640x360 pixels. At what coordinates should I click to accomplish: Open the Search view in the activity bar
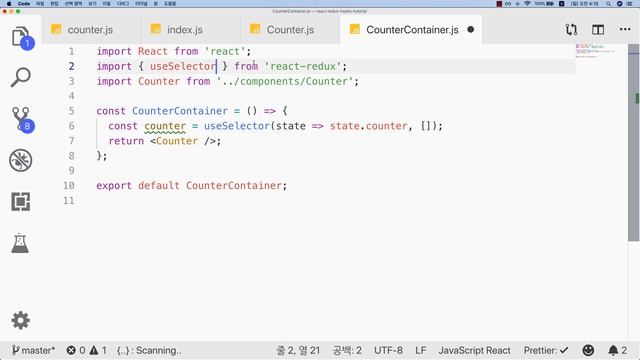pyautogui.click(x=20, y=77)
